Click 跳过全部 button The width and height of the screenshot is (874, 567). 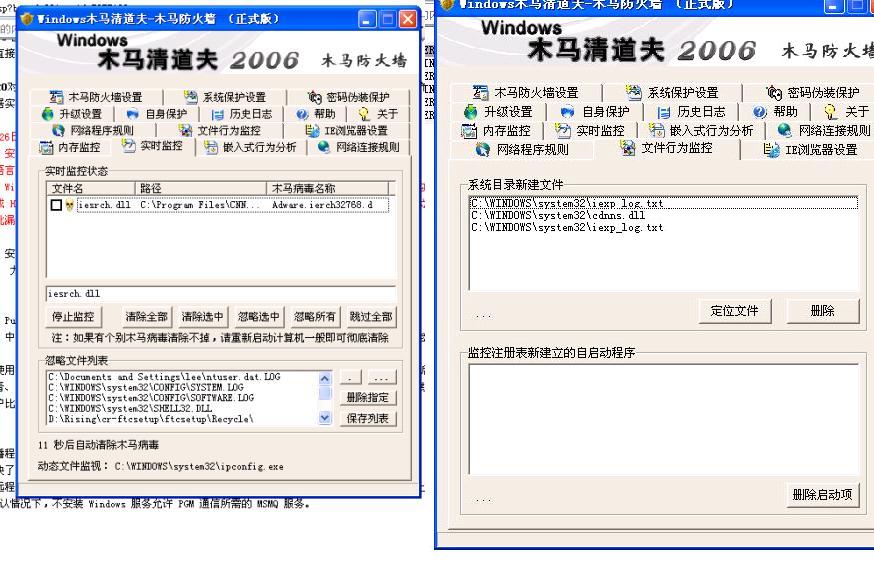pyautogui.click(x=371, y=317)
